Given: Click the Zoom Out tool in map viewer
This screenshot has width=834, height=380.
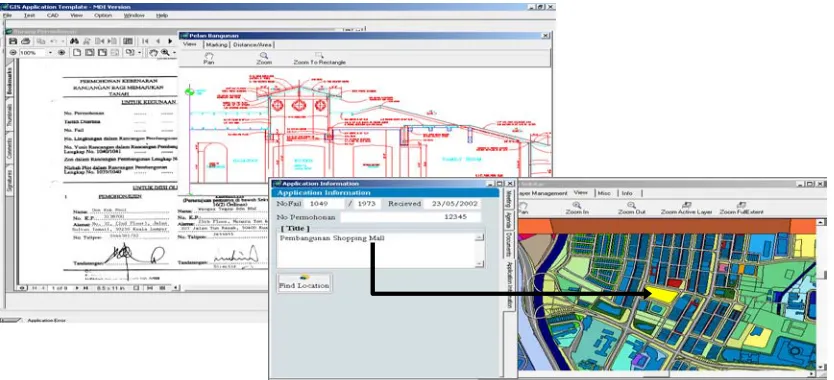Looking at the screenshot, I should 631,208.
